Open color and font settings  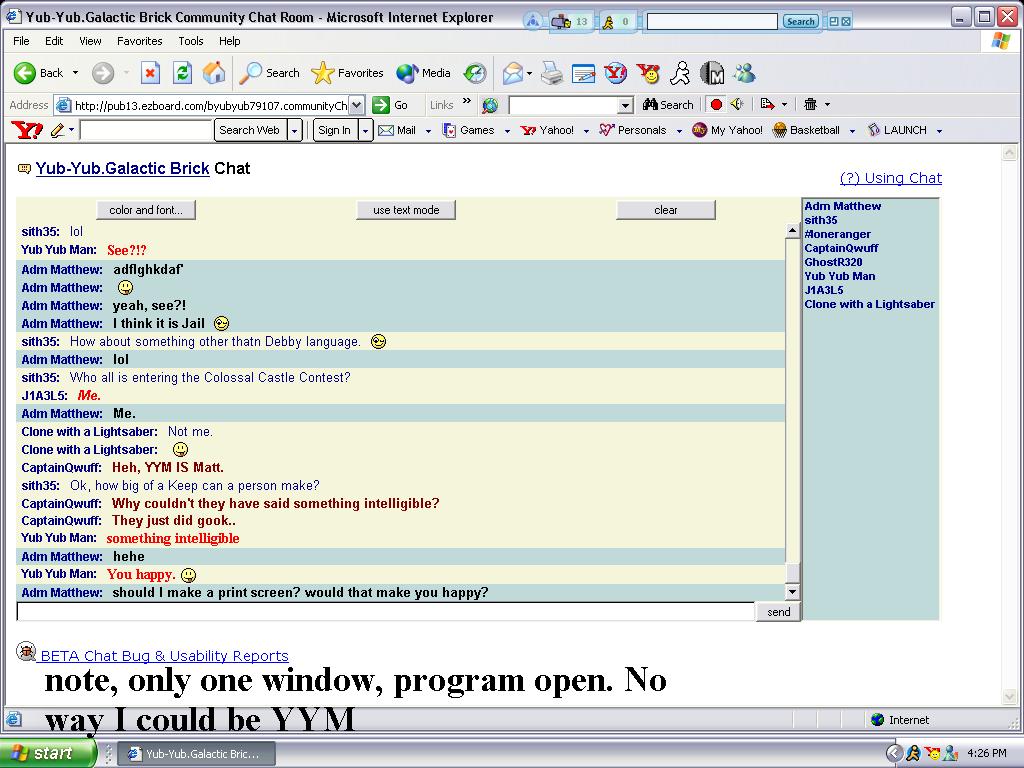146,210
